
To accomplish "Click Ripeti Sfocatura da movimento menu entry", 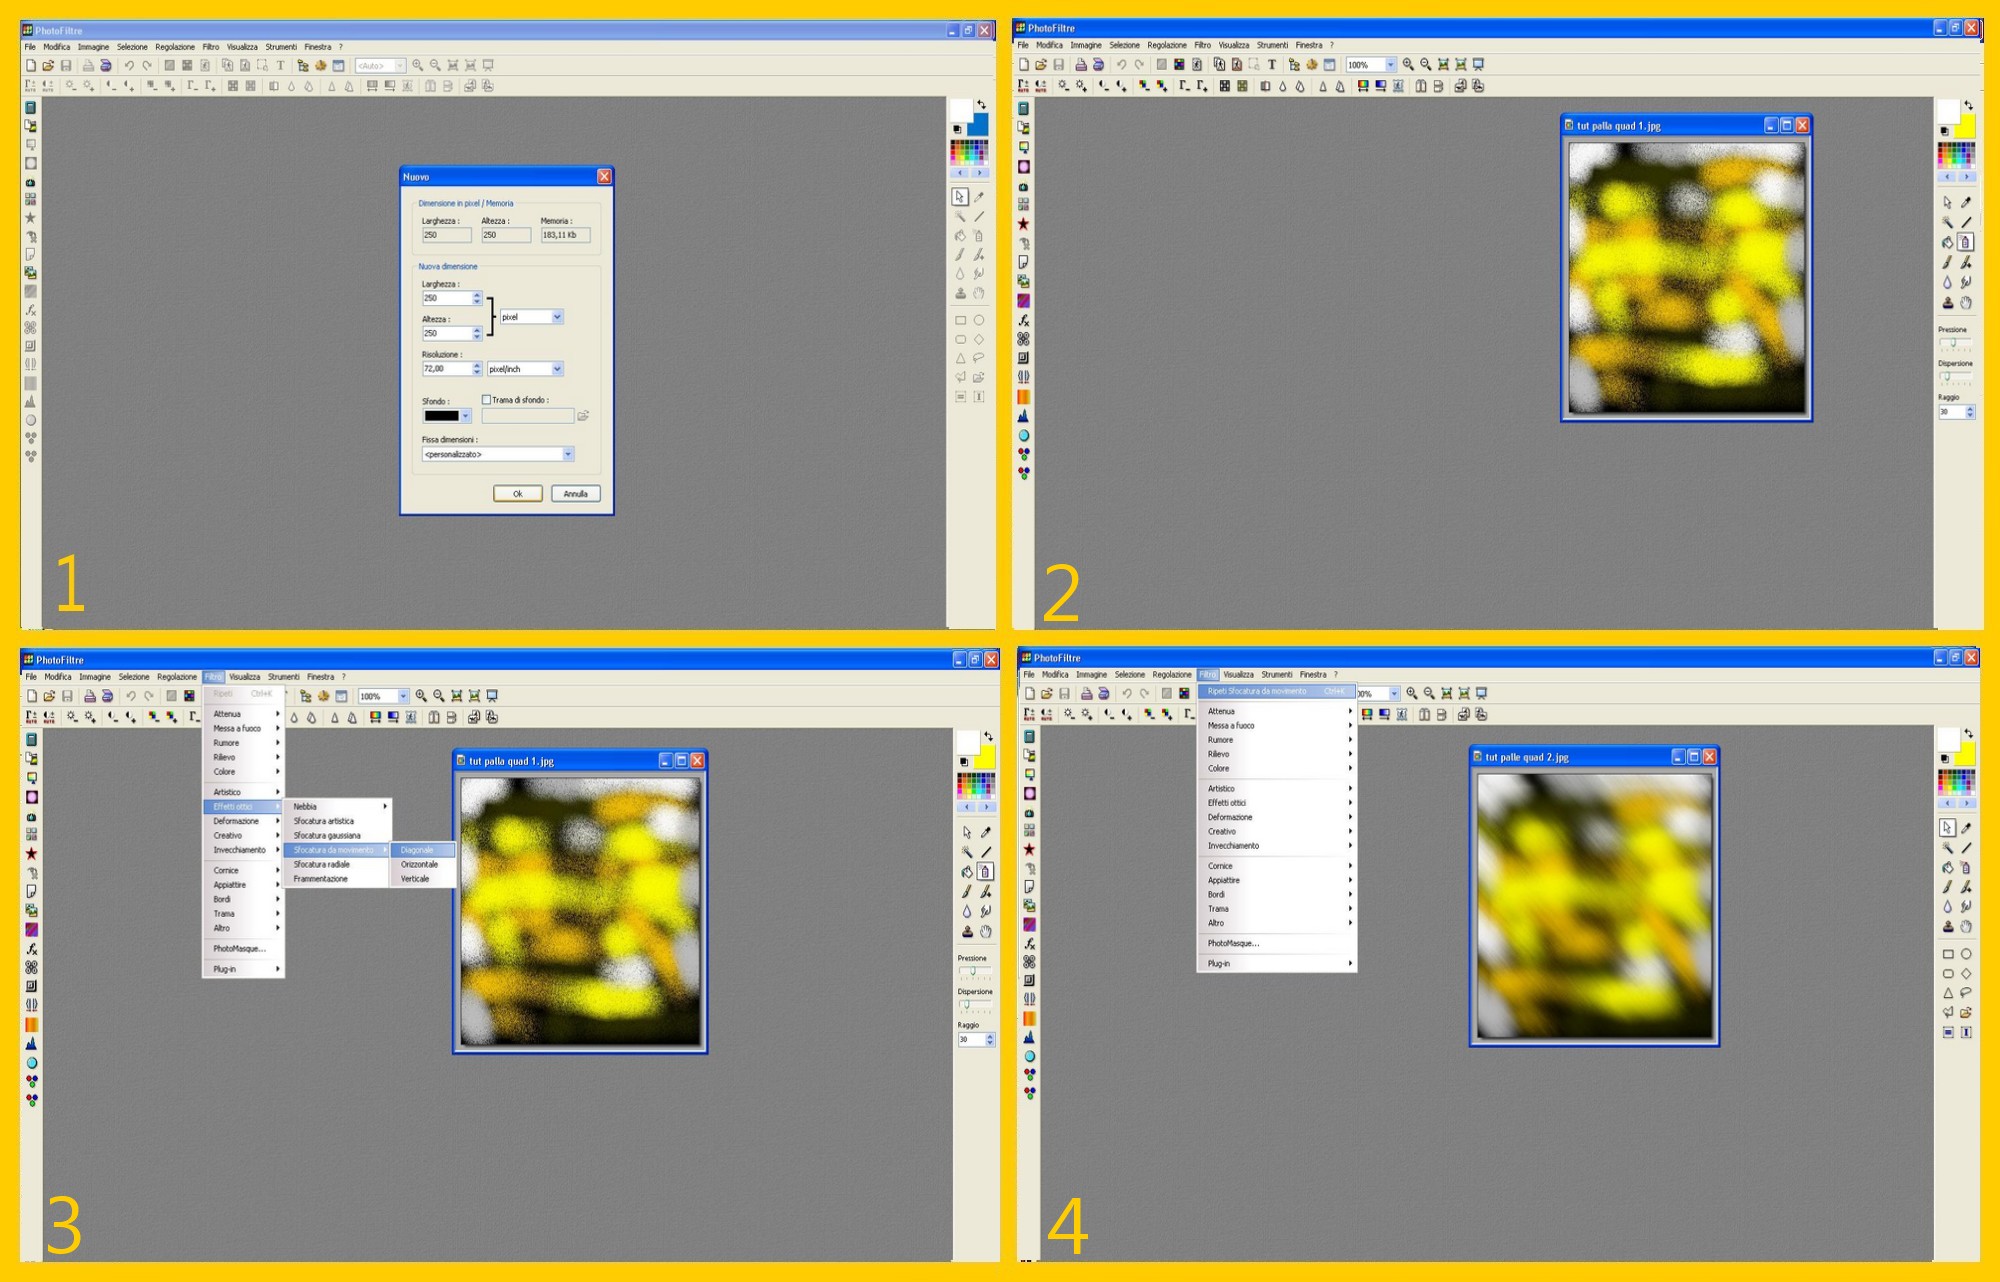I will click(1257, 691).
